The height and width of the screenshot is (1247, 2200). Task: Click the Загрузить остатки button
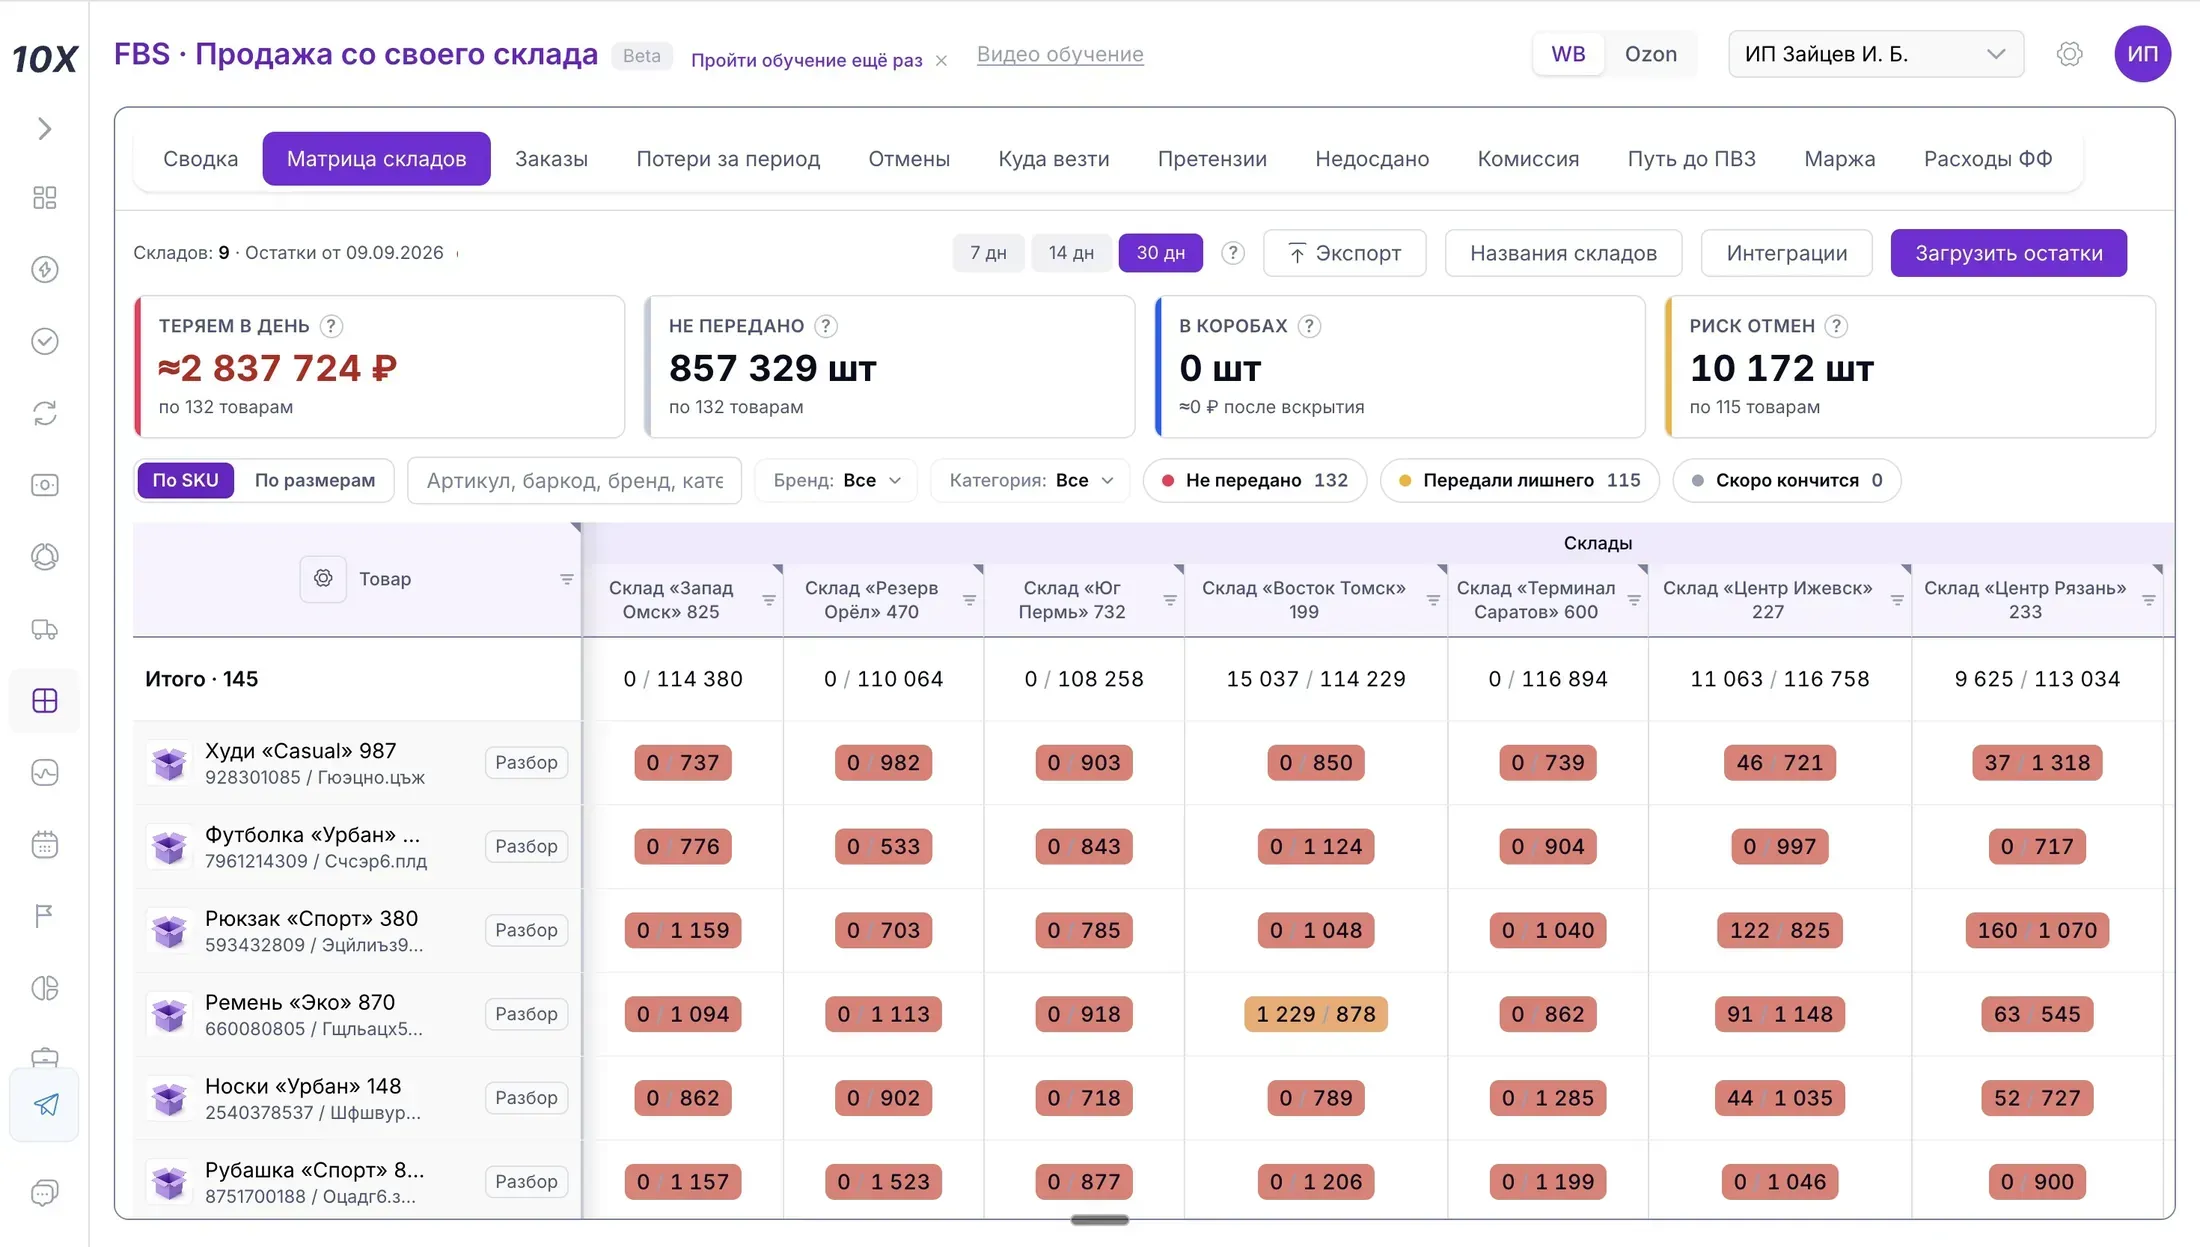(2008, 253)
